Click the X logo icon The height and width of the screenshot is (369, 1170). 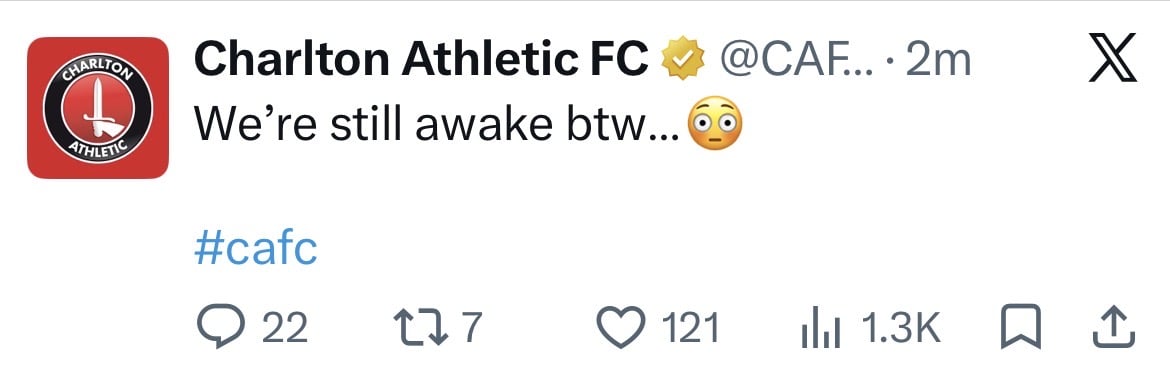click(x=1113, y=58)
